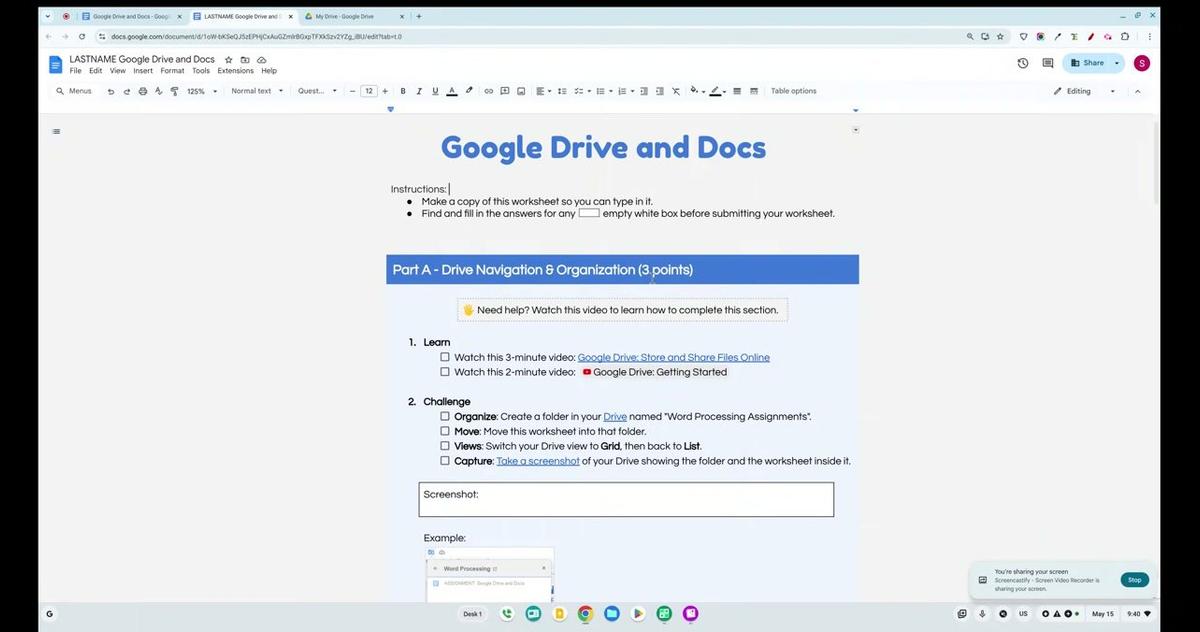1200x632 pixels.
Task: Open the Format menu
Action: coord(173,71)
